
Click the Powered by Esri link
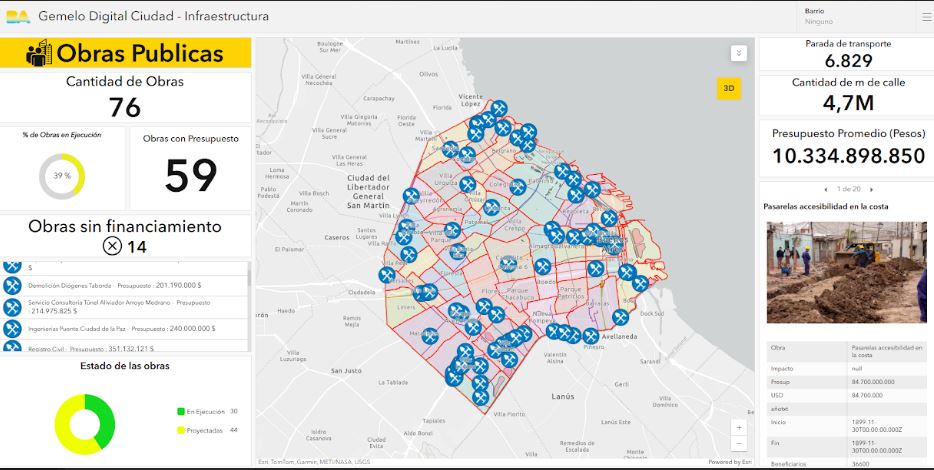727,462
